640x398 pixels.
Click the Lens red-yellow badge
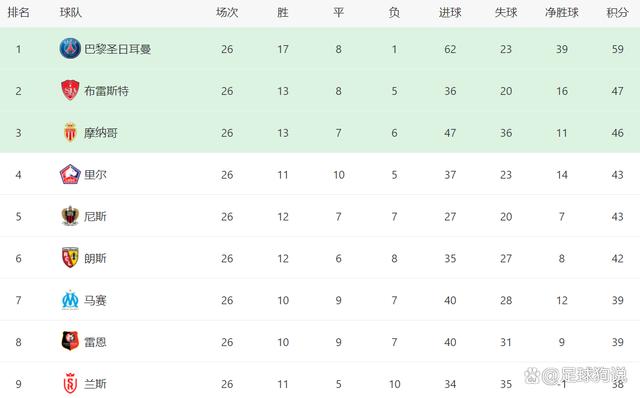click(70, 258)
